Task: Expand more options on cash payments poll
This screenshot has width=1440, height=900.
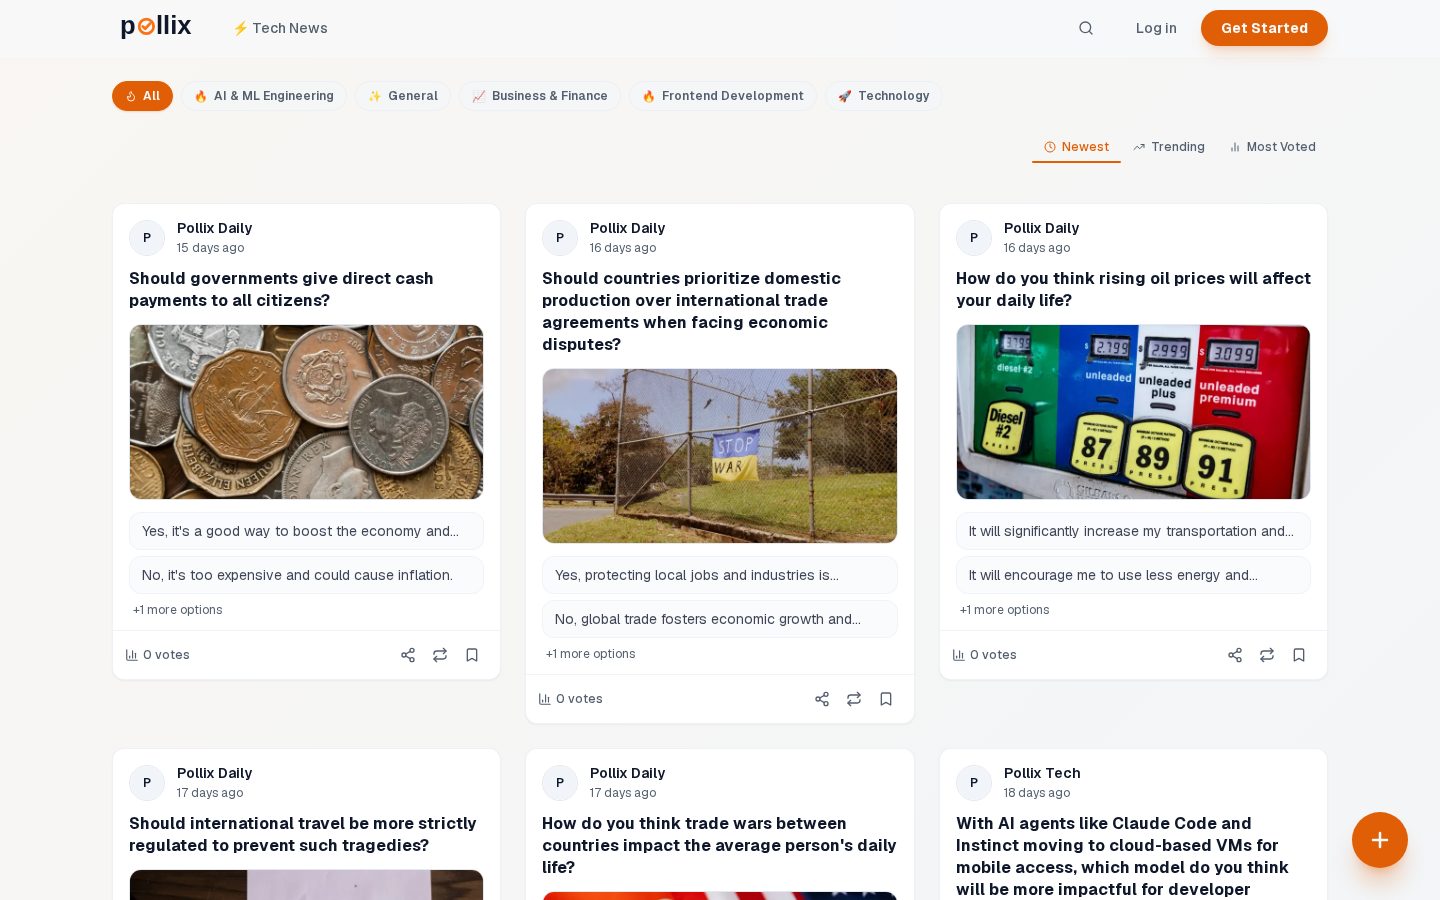Action: (178, 610)
